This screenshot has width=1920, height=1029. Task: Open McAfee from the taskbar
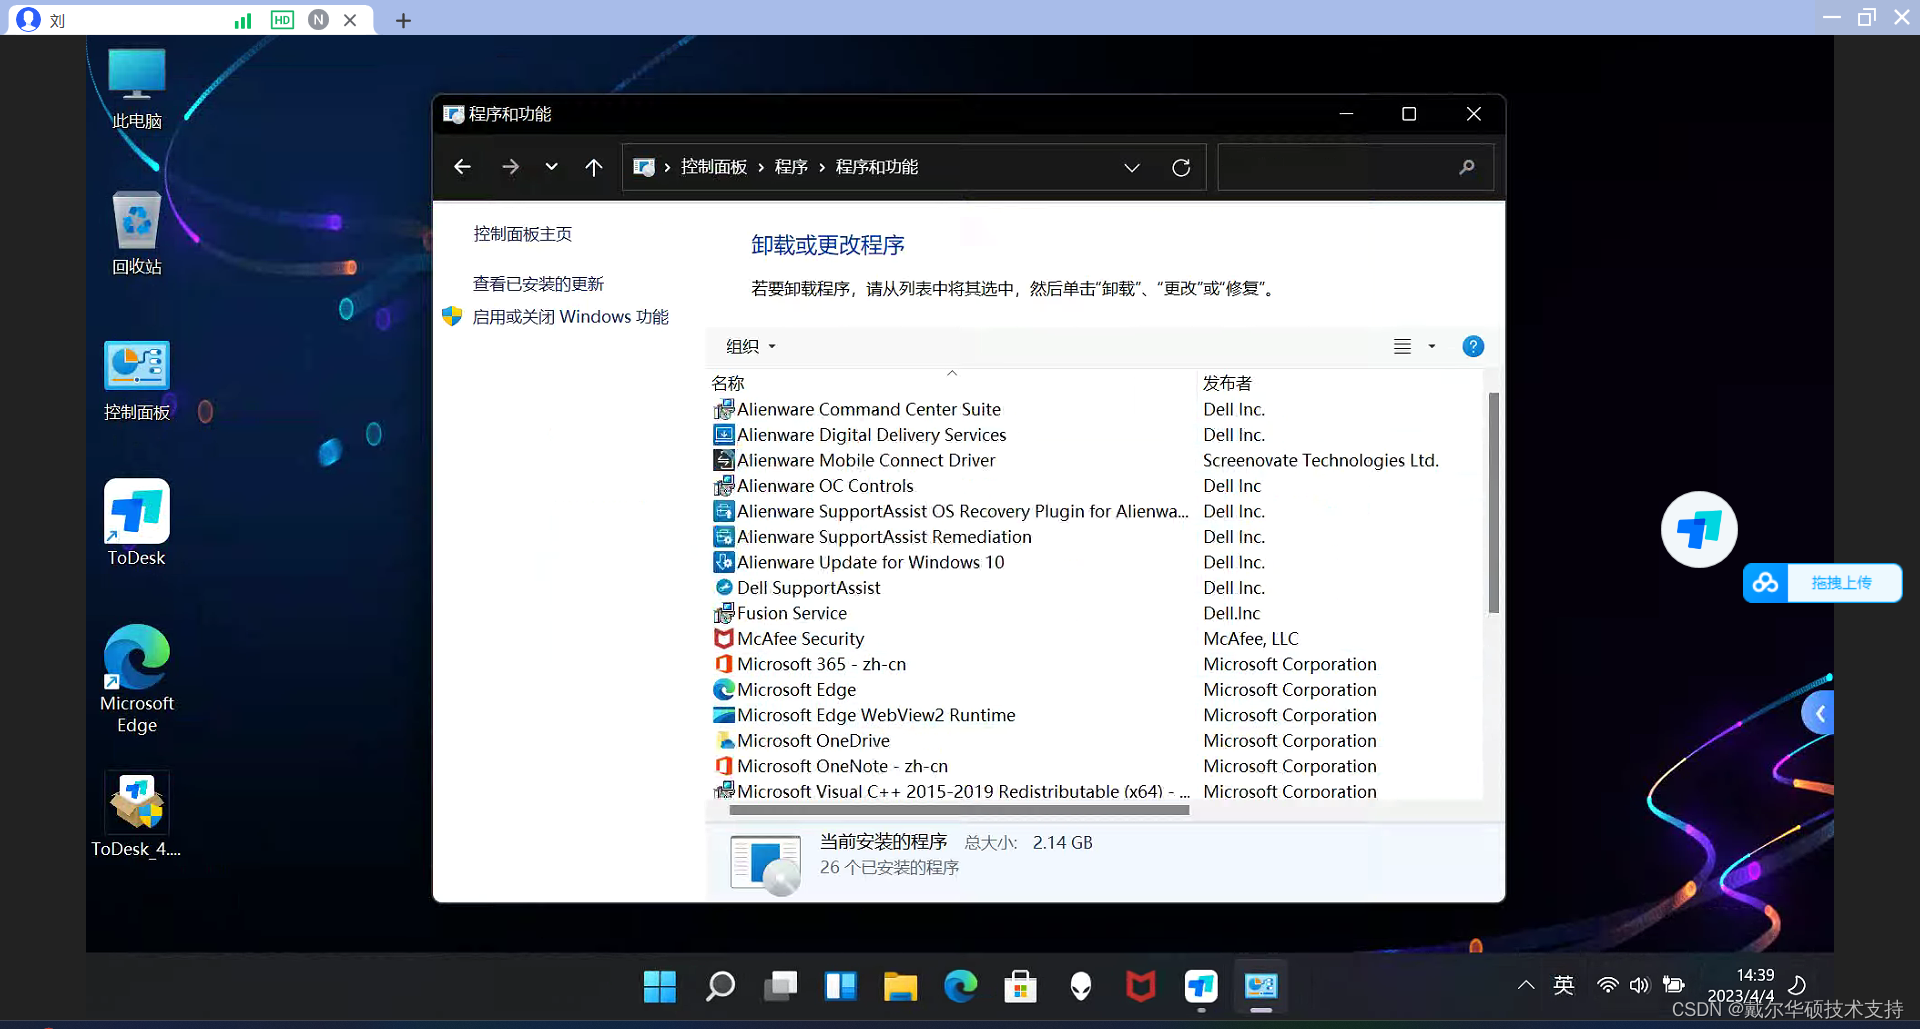1141,986
